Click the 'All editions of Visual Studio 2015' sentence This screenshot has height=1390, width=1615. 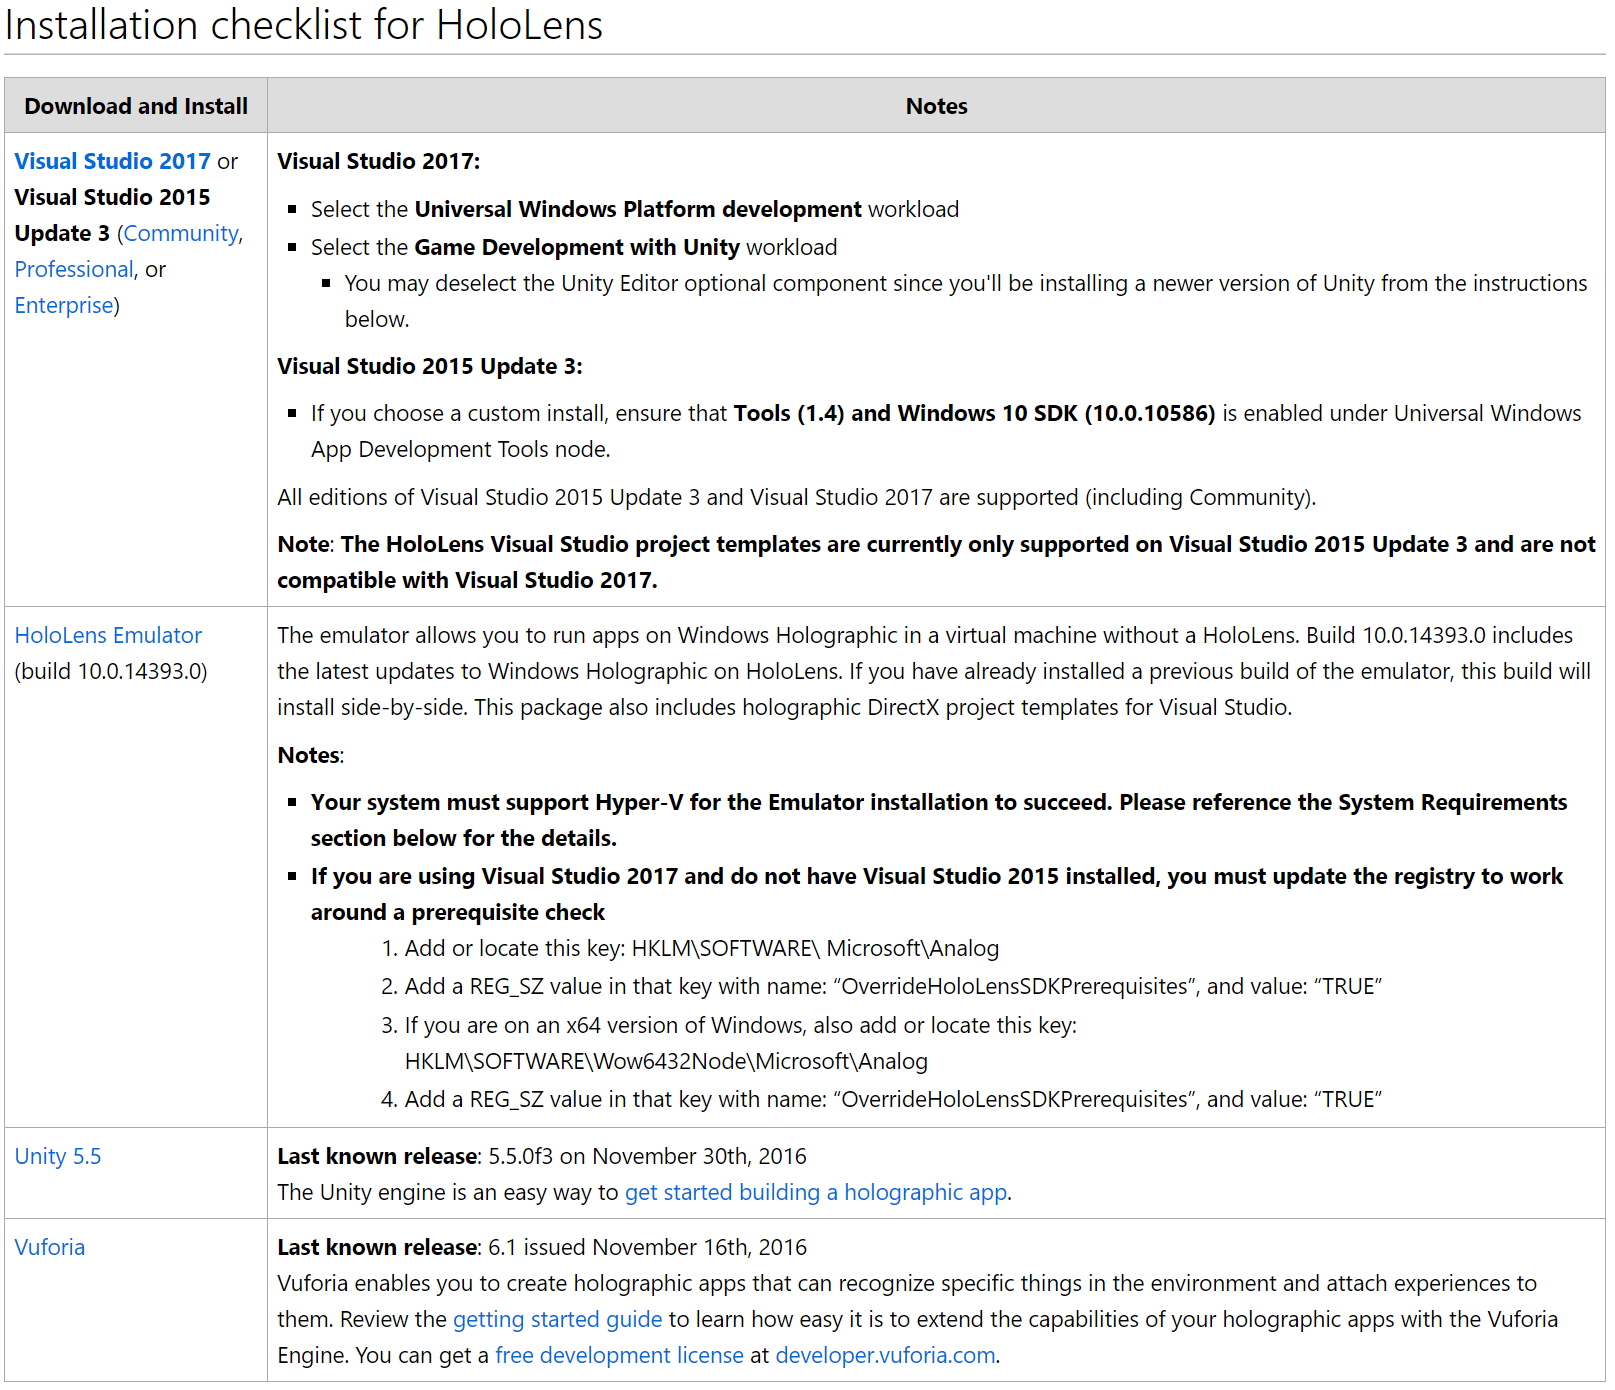[797, 497]
